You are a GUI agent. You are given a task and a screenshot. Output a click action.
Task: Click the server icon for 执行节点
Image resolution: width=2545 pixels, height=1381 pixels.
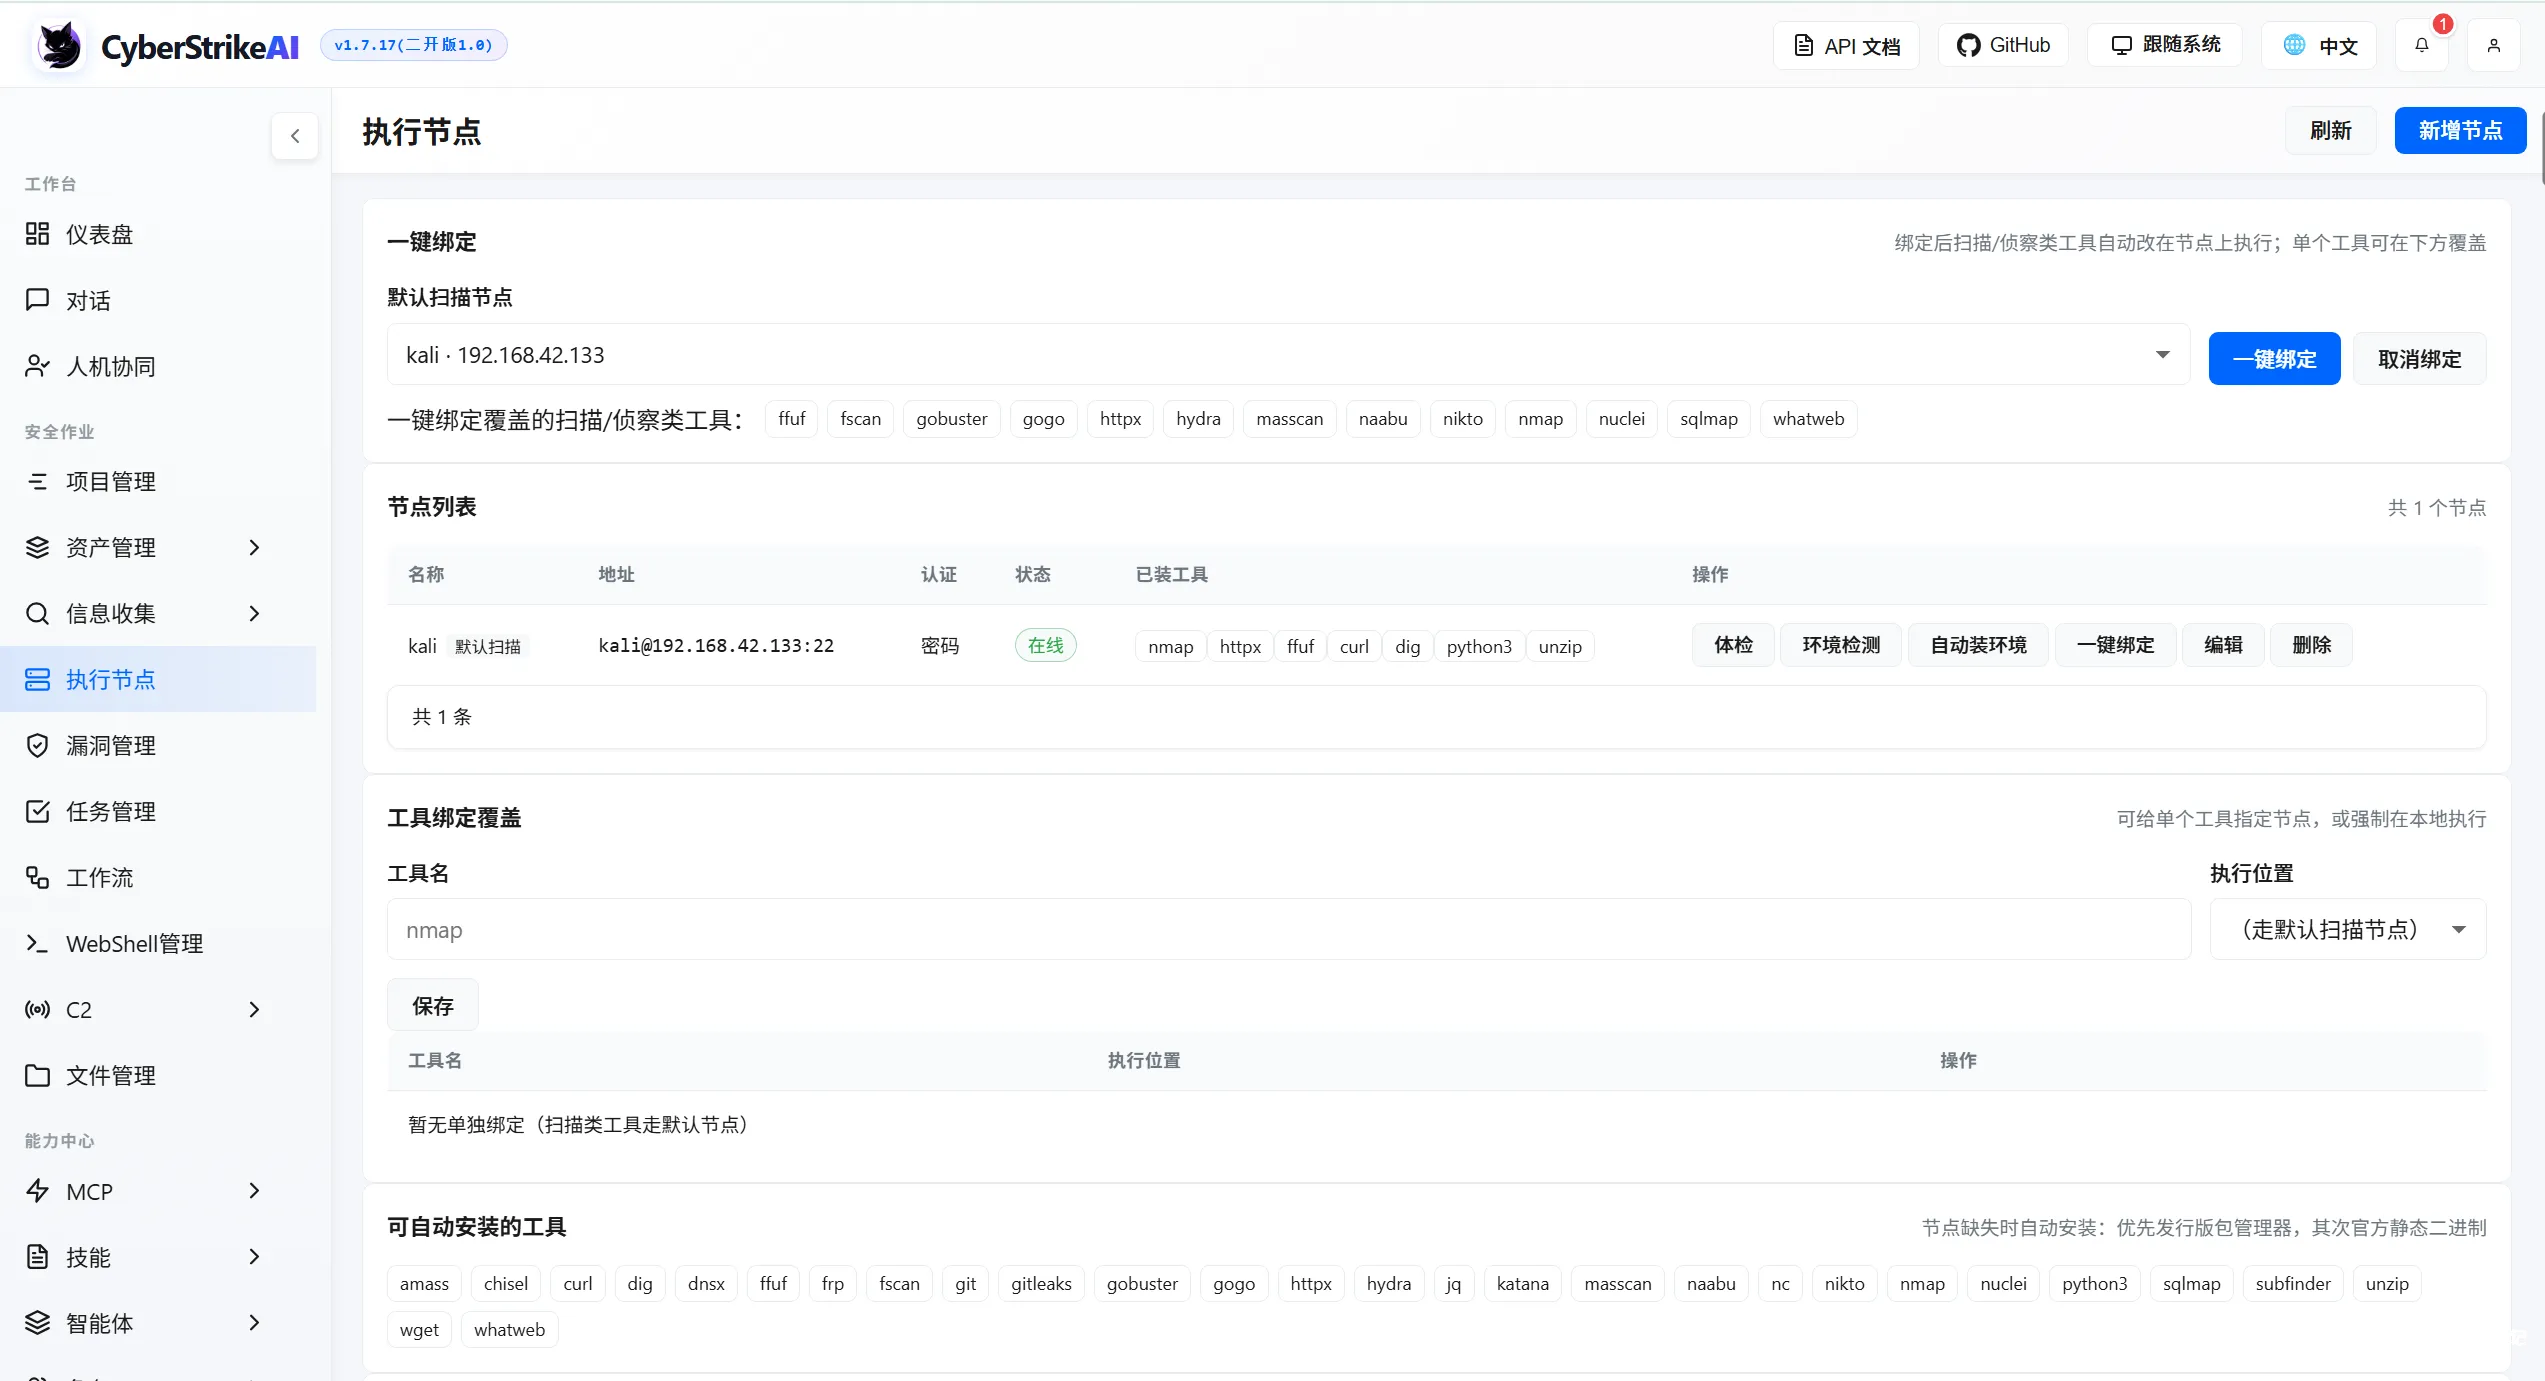click(x=37, y=680)
